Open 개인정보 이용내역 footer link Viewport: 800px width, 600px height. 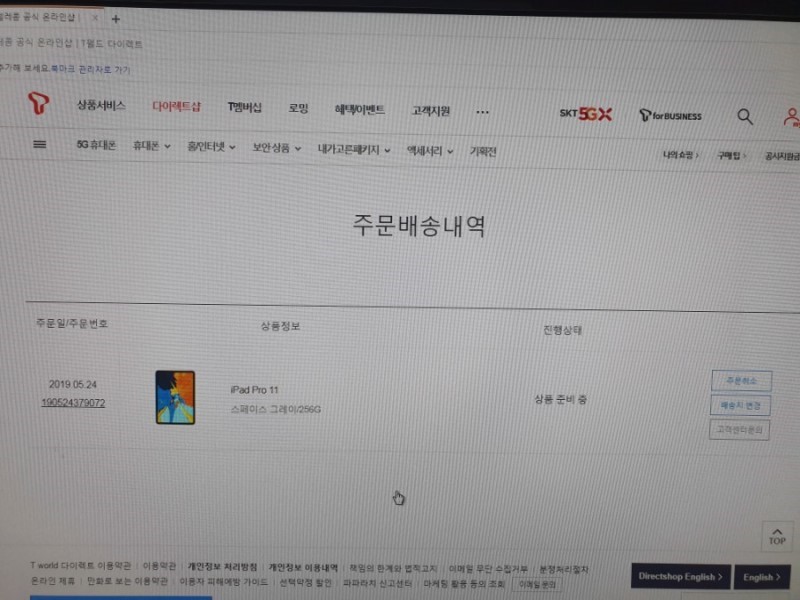[303, 567]
